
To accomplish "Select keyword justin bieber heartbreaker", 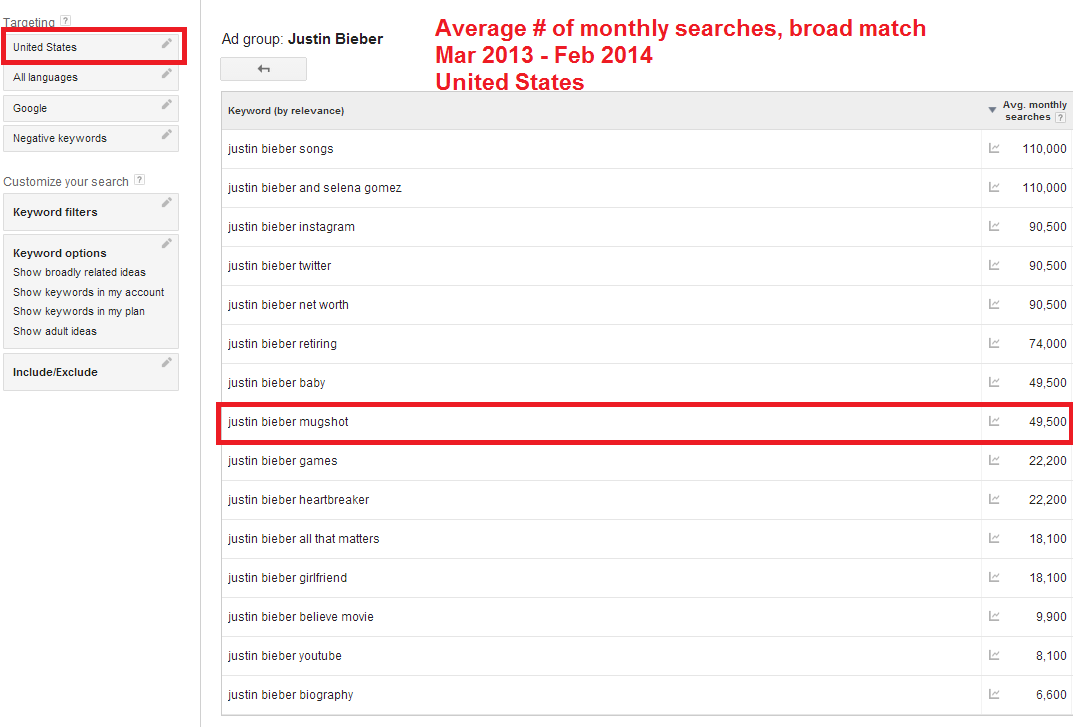I will [x=298, y=500].
